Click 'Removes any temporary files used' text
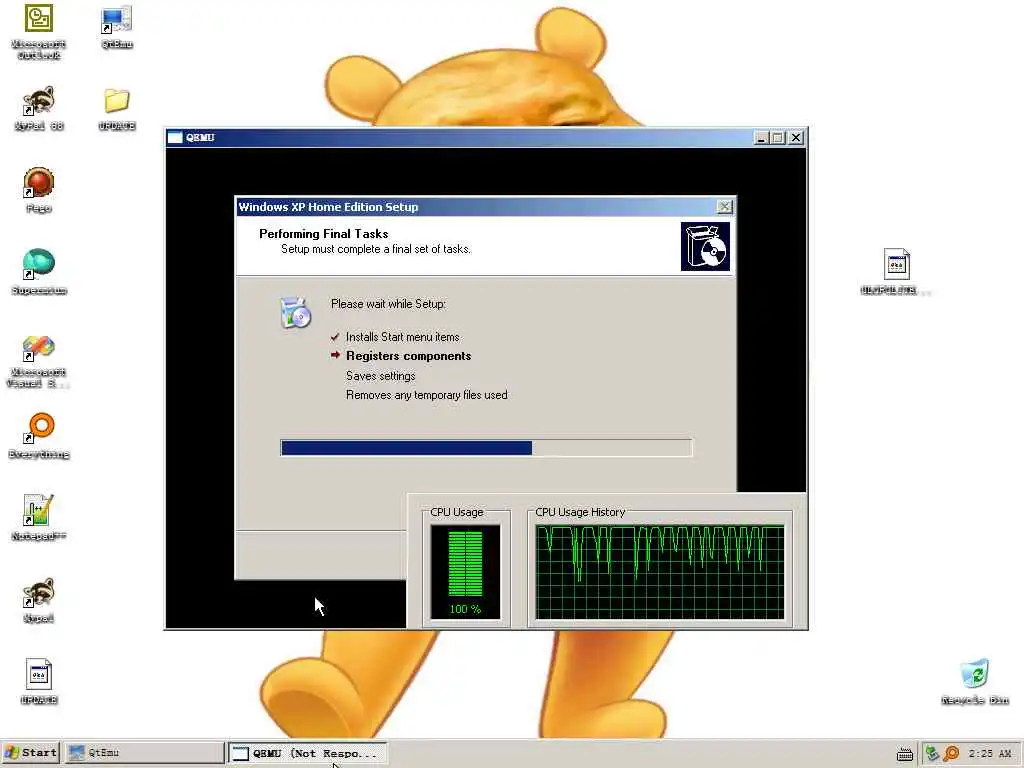The height and width of the screenshot is (768, 1024). pos(426,394)
